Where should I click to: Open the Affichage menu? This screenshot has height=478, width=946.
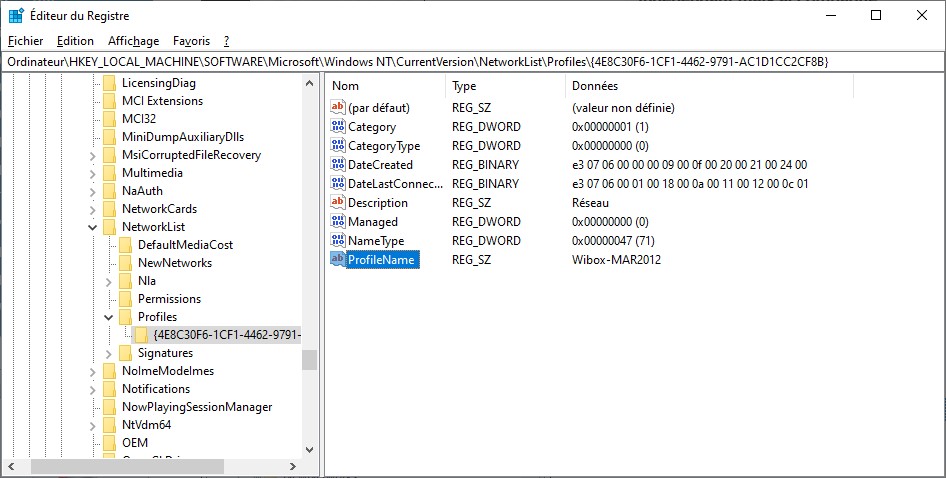[133, 41]
